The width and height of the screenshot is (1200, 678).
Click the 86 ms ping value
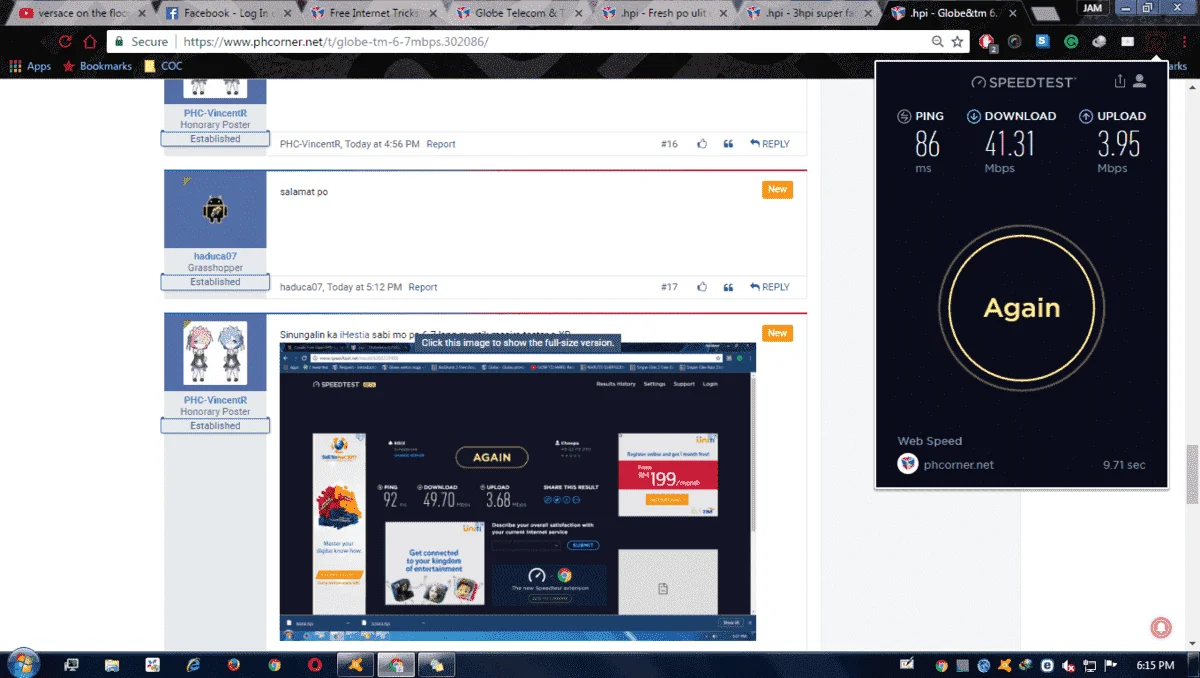pyautogui.click(x=927, y=145)
